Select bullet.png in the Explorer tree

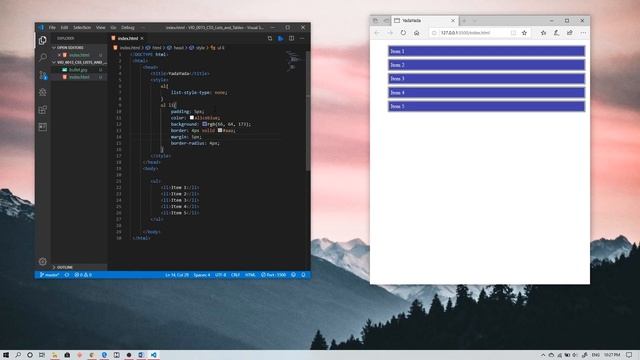pos(78,70)
